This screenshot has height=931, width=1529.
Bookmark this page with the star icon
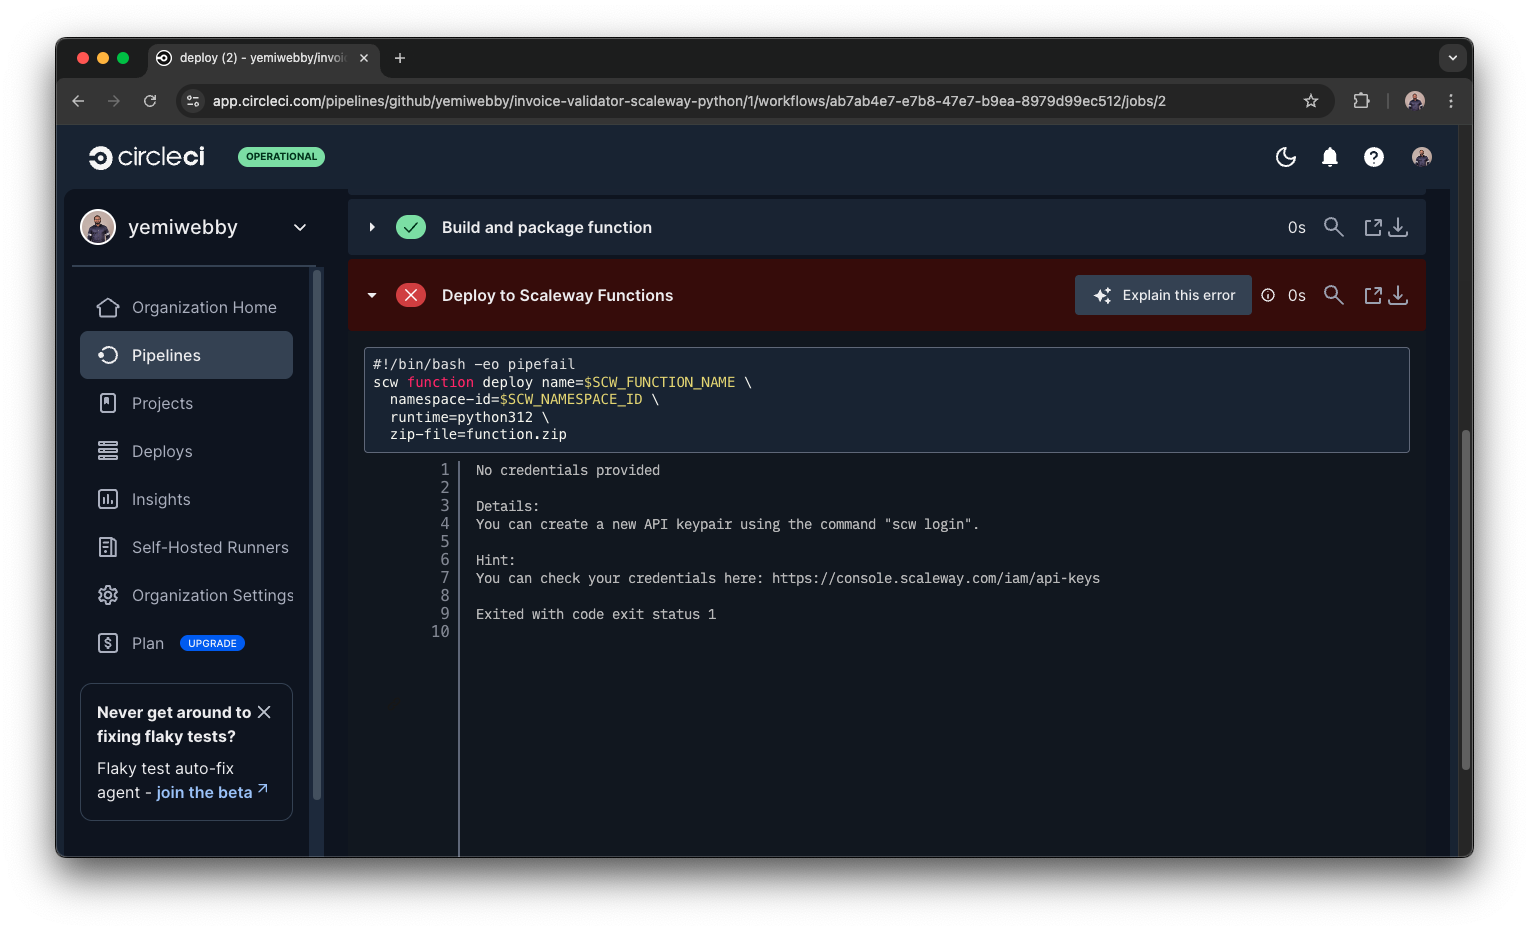click(1311, 101)
